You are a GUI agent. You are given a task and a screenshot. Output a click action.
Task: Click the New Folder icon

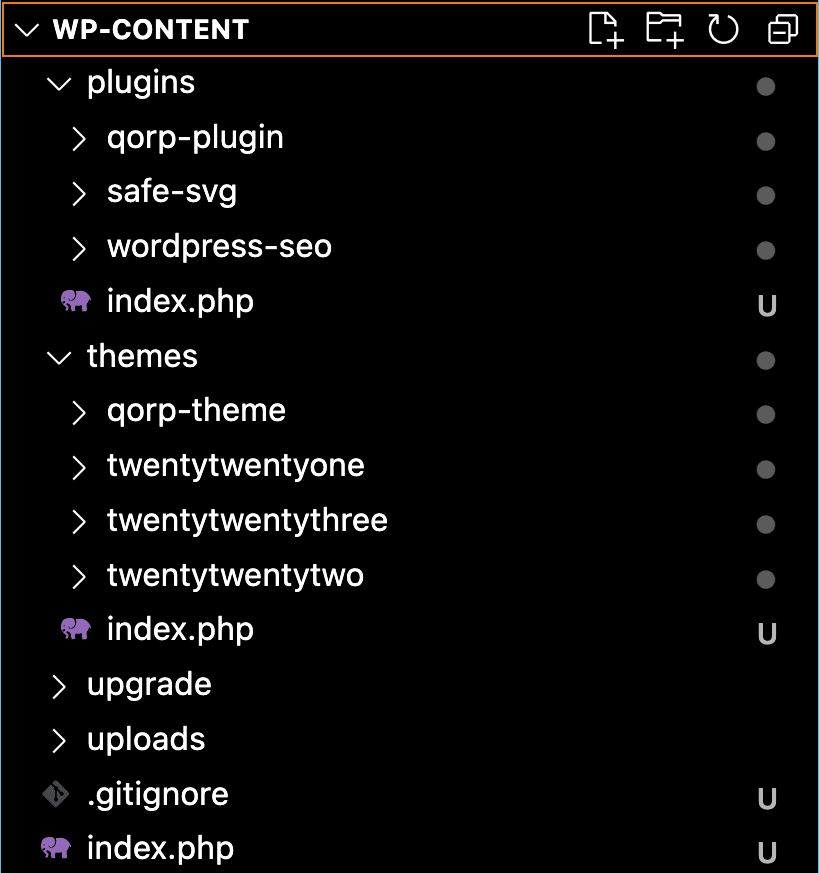tap(664, 29)
